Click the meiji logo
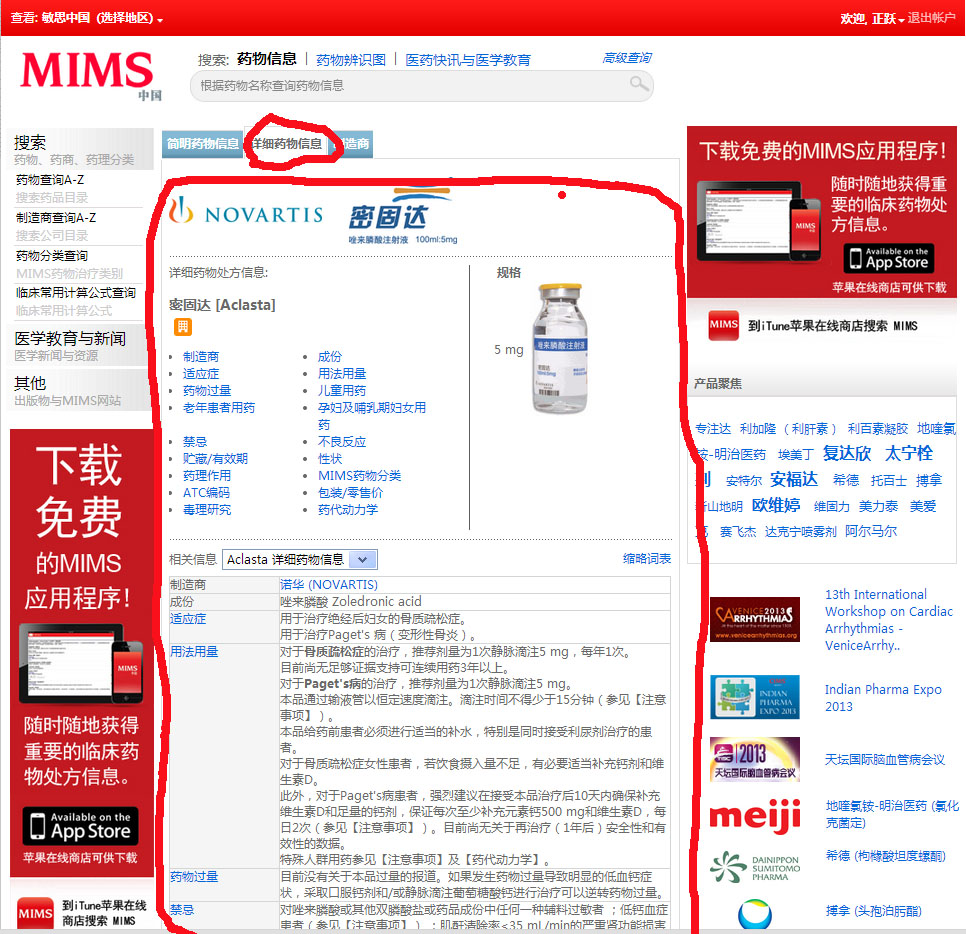 pos(755,816)
